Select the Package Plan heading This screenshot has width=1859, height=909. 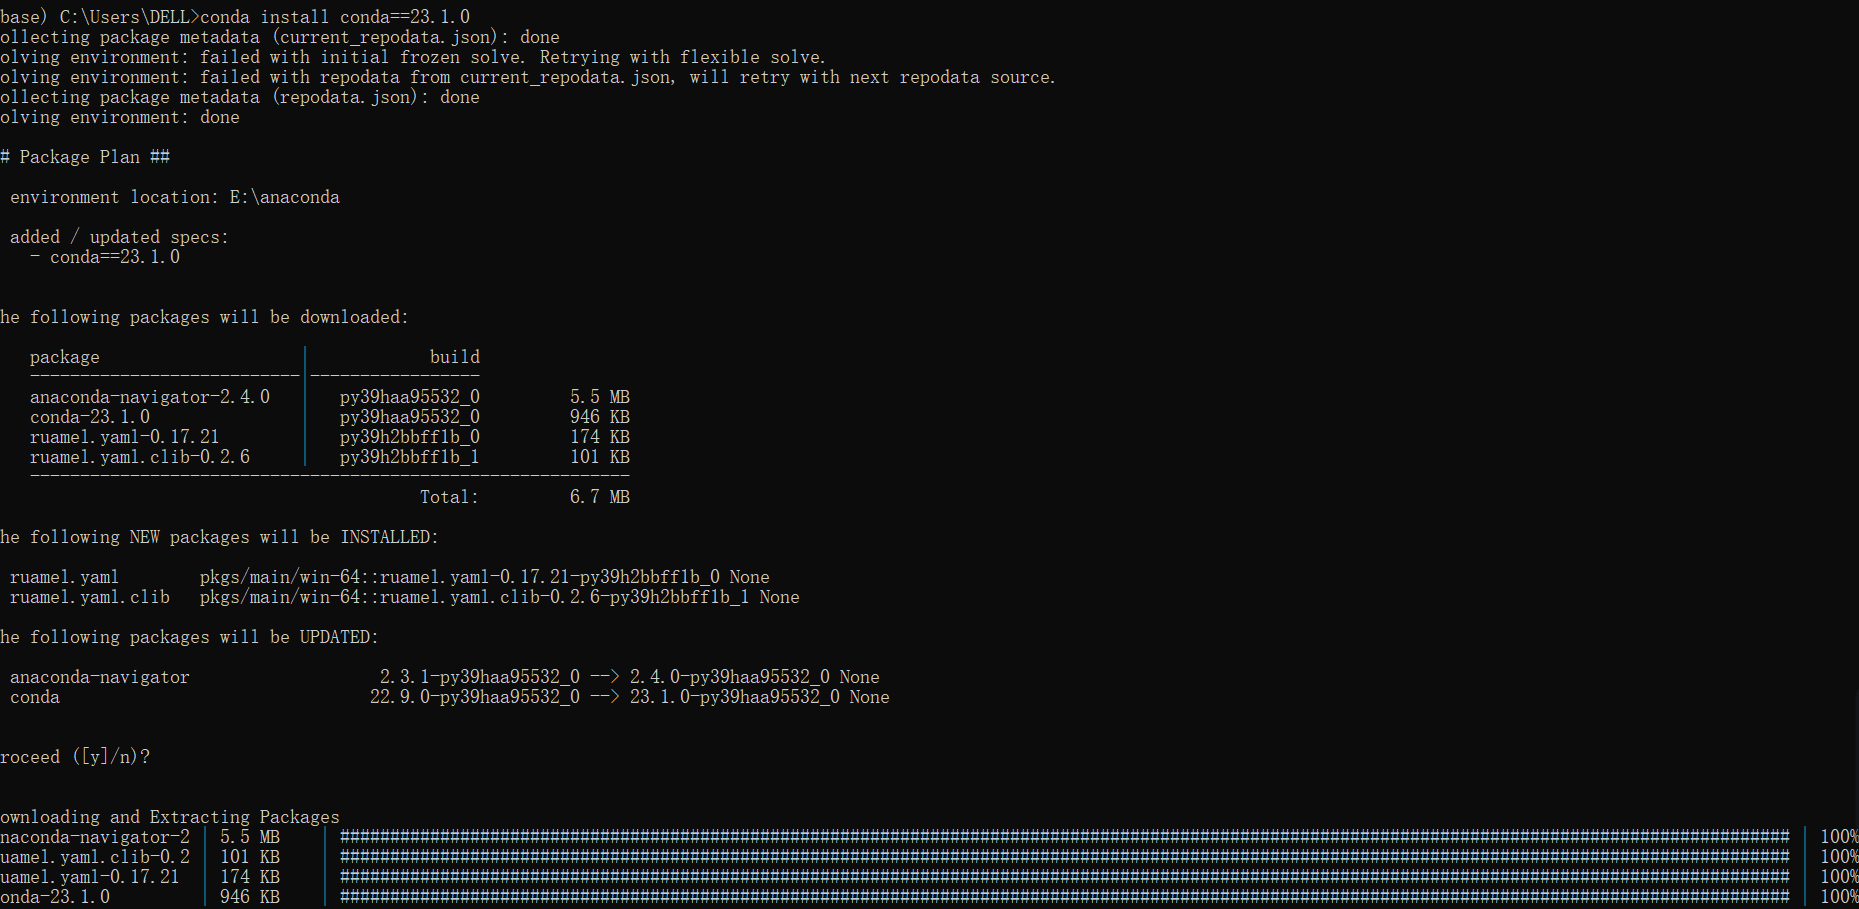(x=85, y=156)
